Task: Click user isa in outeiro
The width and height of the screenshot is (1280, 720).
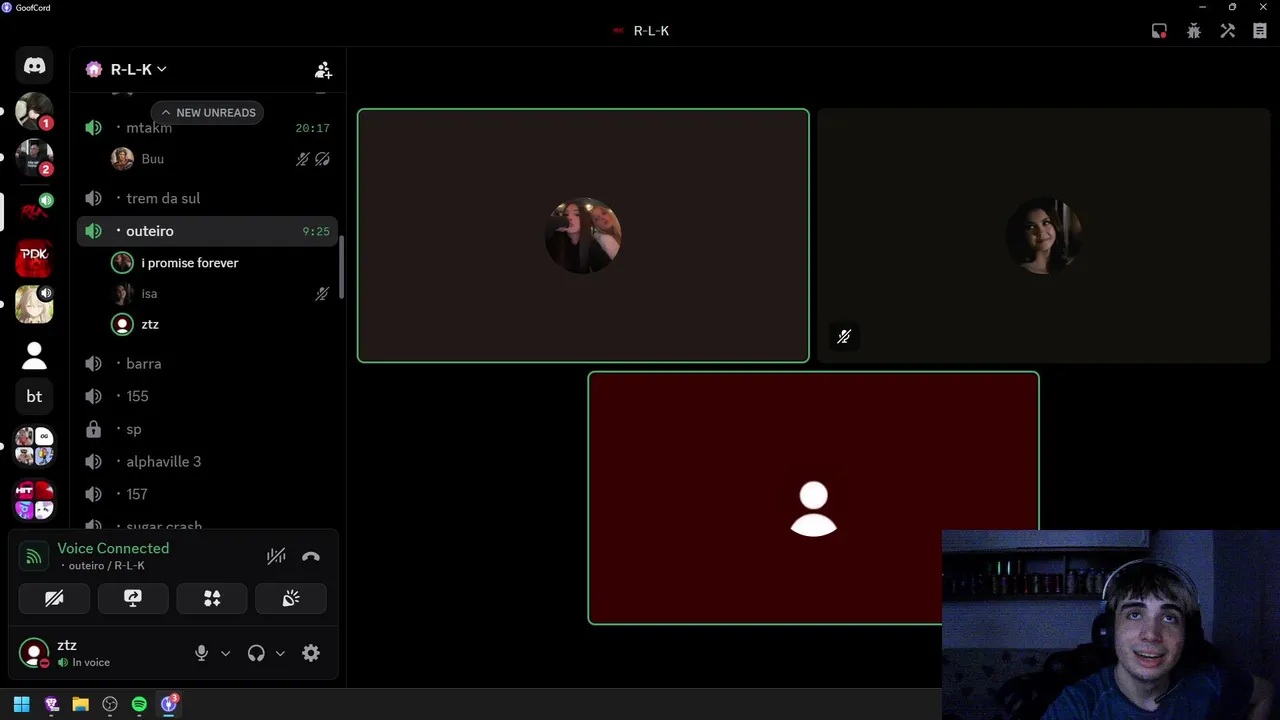Action: (220, 294)
